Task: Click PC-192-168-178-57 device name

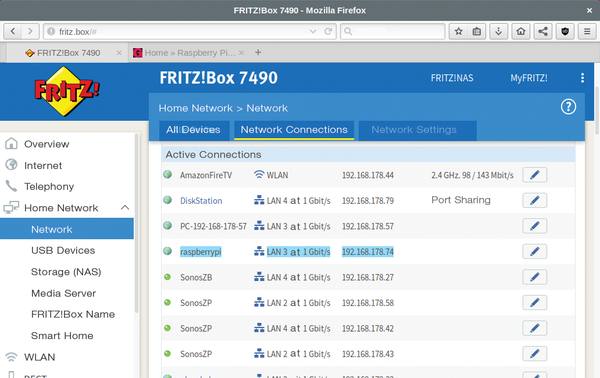Action: coord(213,226)
